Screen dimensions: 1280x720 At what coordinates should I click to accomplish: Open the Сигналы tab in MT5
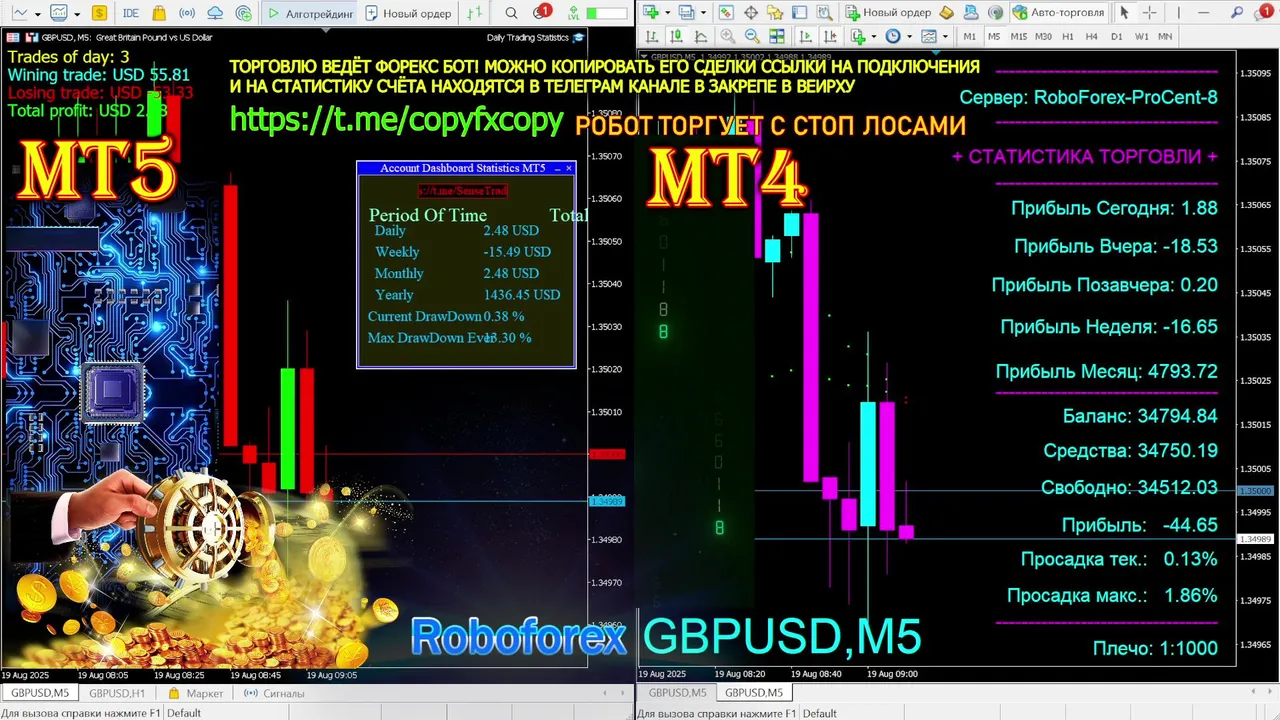[x=274, y=693]
